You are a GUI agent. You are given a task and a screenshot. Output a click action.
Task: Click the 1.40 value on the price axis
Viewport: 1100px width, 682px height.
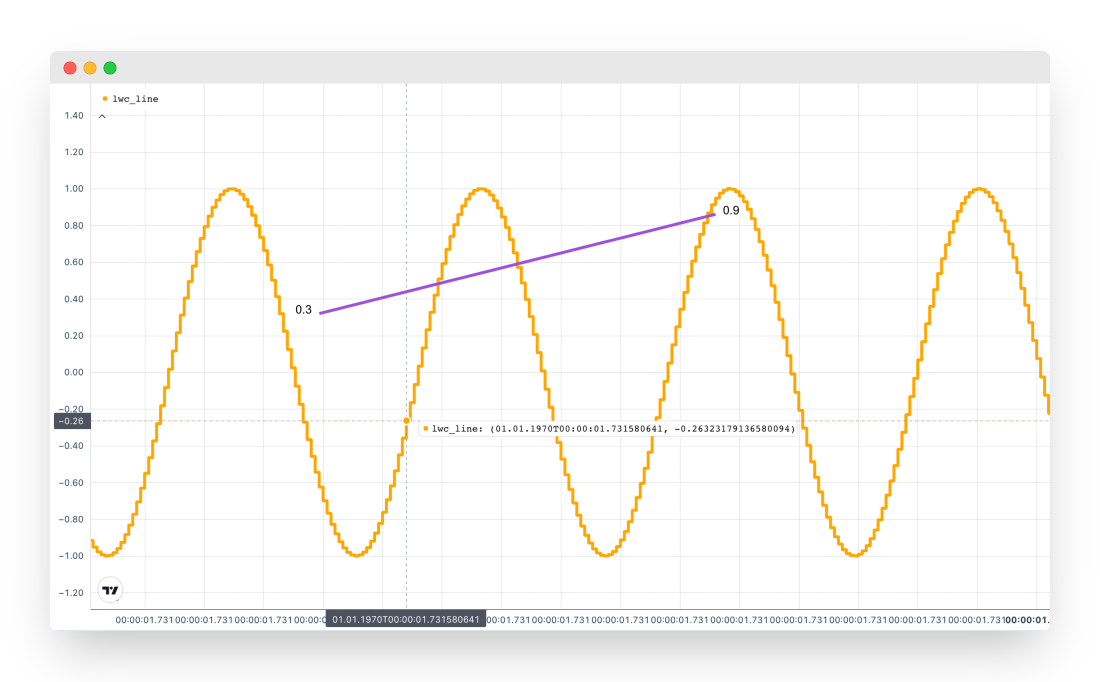(73, 116)
